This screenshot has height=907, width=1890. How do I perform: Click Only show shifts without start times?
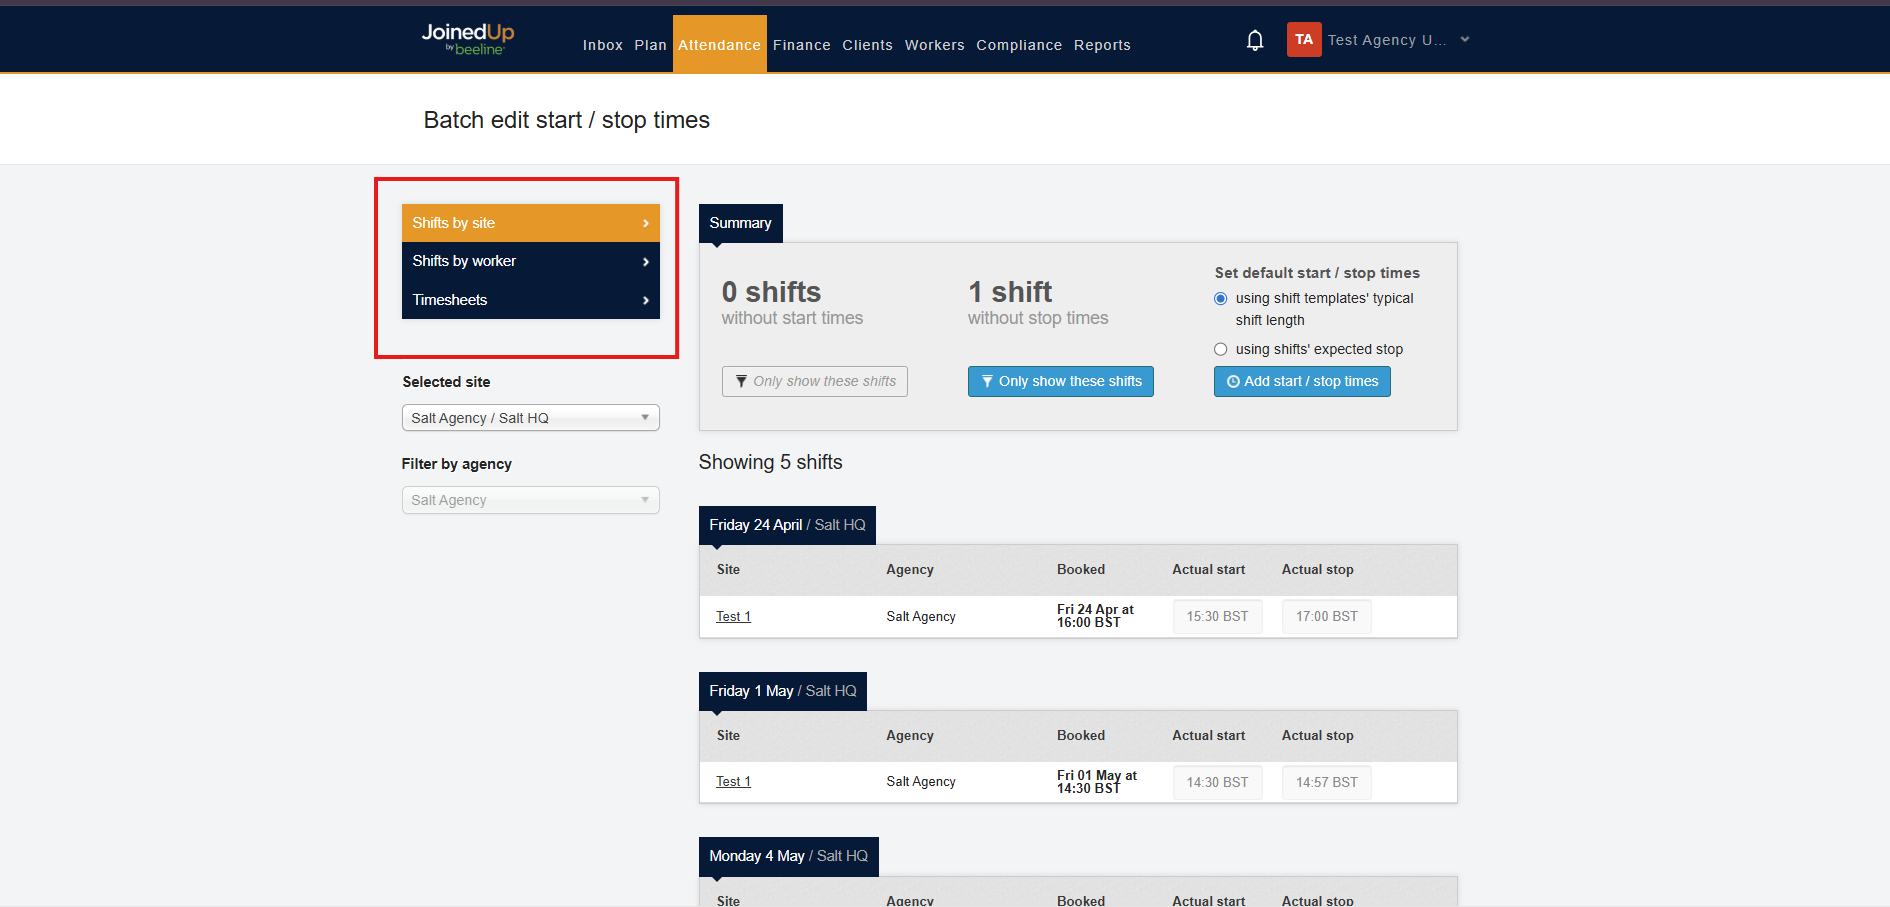815,381
